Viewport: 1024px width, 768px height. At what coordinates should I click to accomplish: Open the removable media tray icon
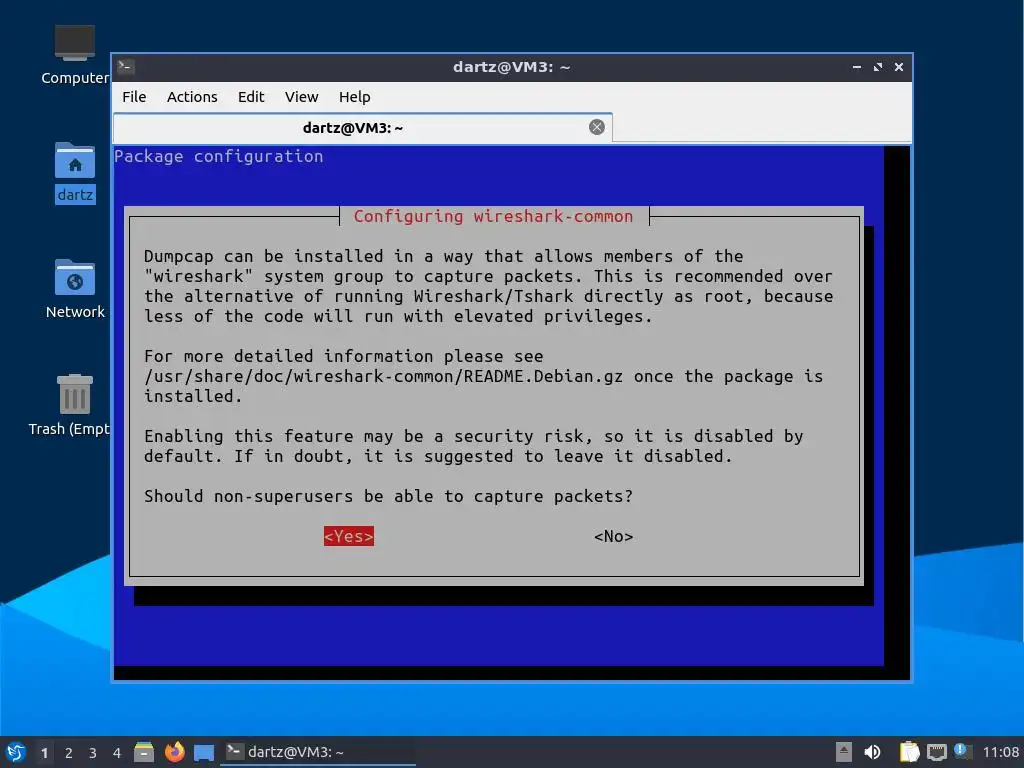click(x=844, y=752)
